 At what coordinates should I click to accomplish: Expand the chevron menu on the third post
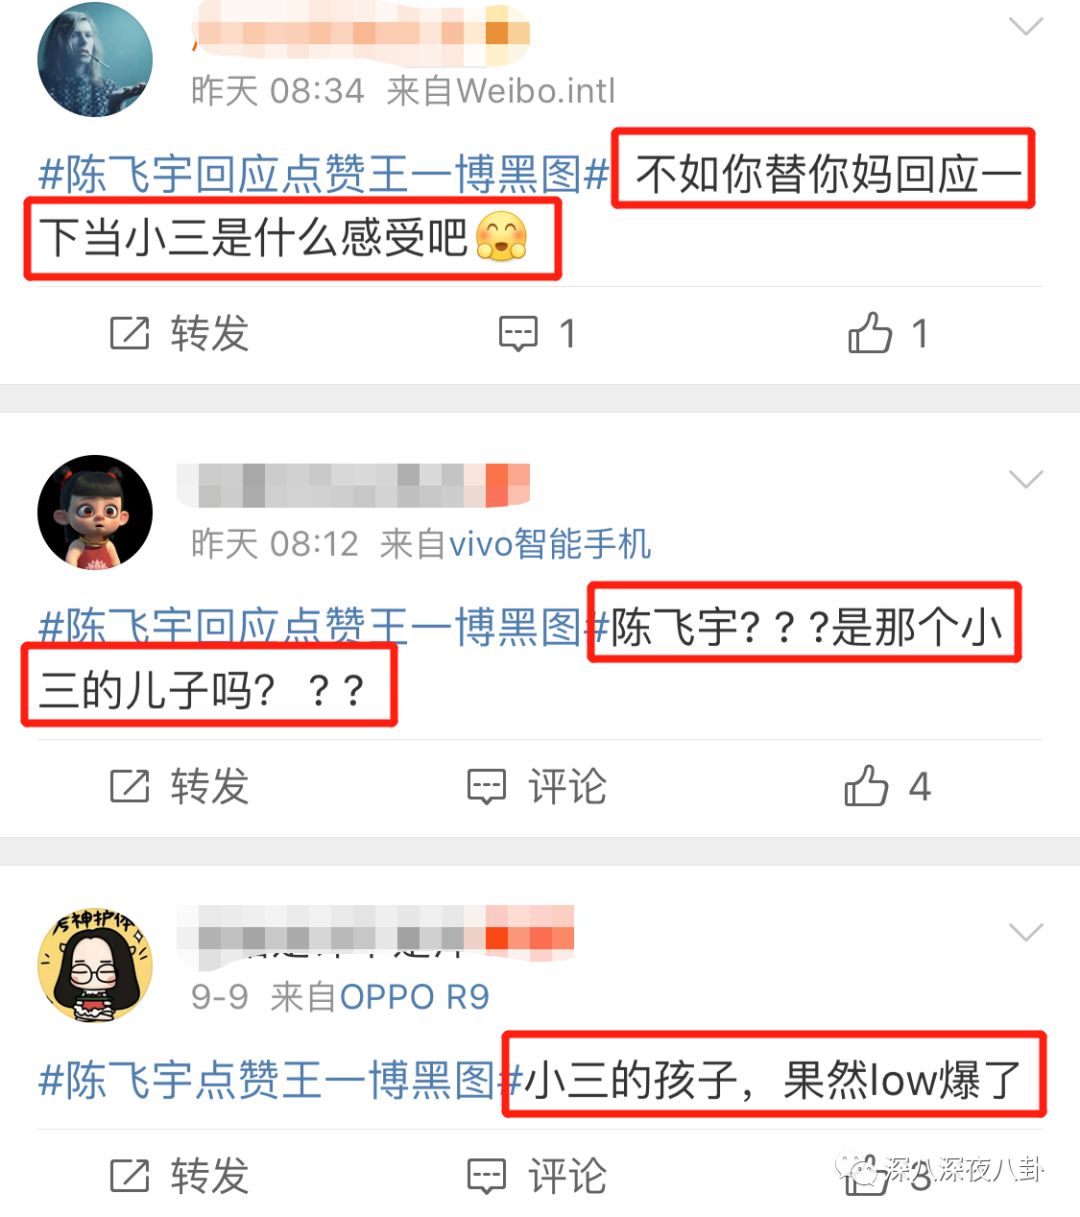point(1026,933)
